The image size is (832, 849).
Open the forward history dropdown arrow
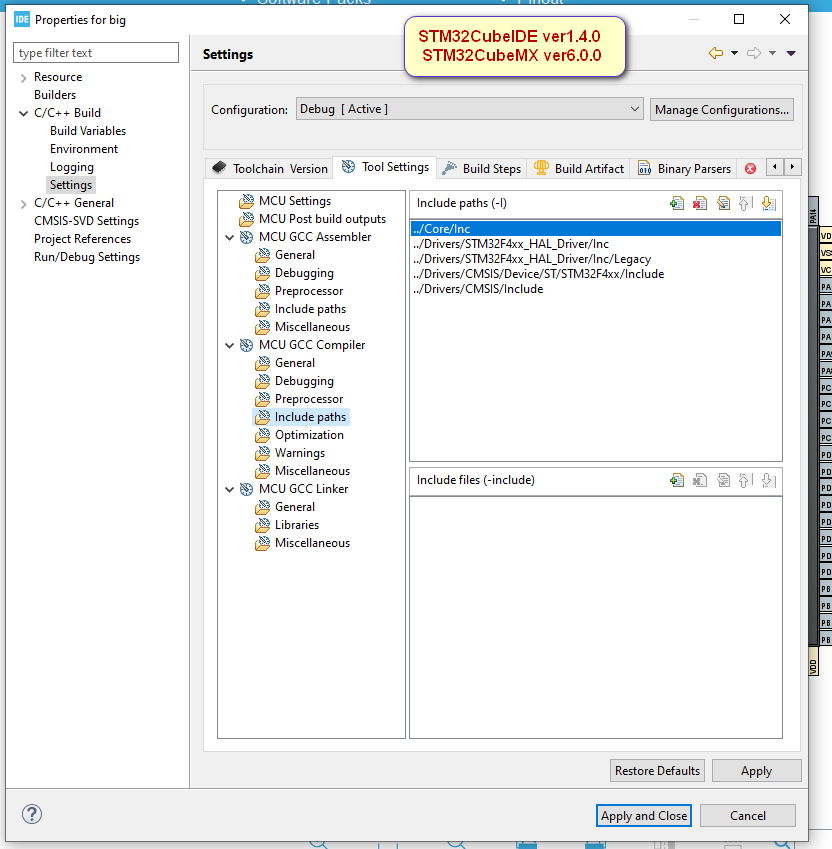772,53
